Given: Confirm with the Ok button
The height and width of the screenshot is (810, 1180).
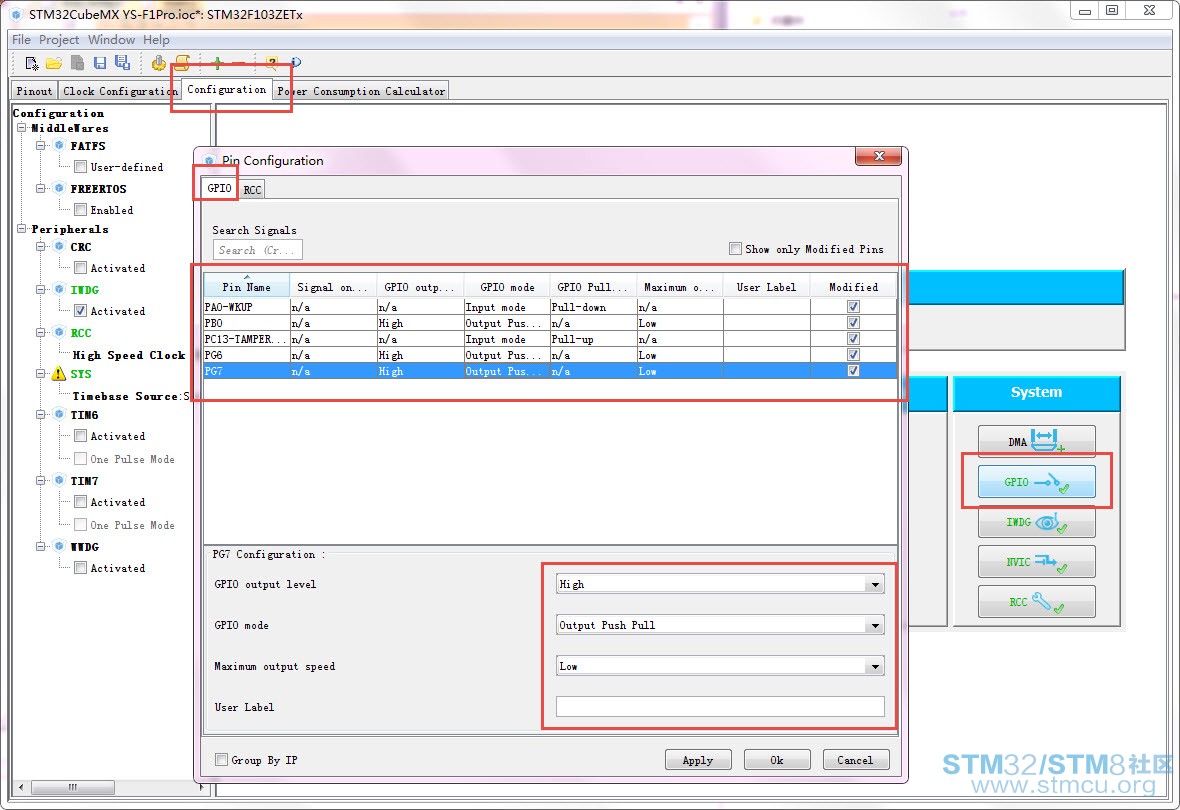Looking at the screenshot, I should [777, 760].
